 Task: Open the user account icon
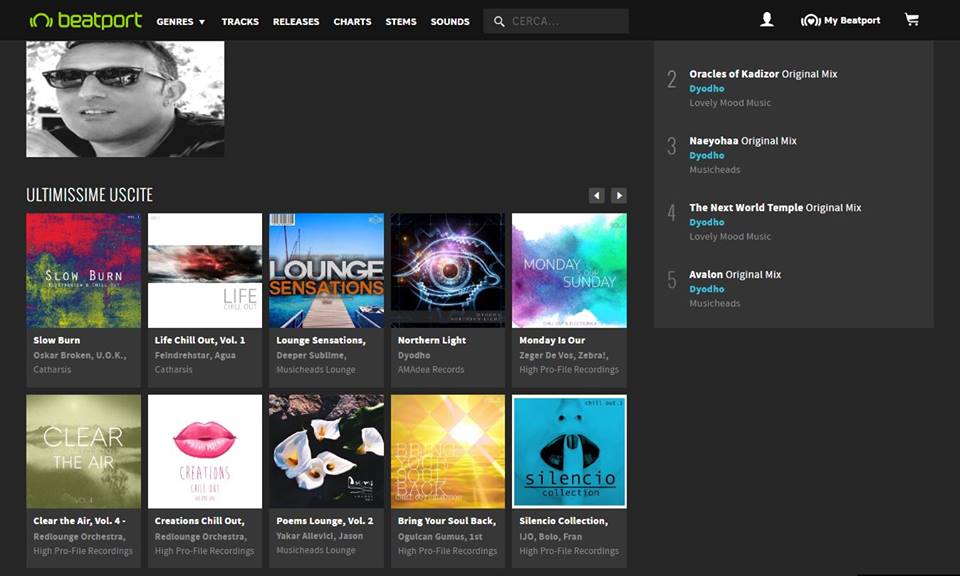[x=767, y=20]
